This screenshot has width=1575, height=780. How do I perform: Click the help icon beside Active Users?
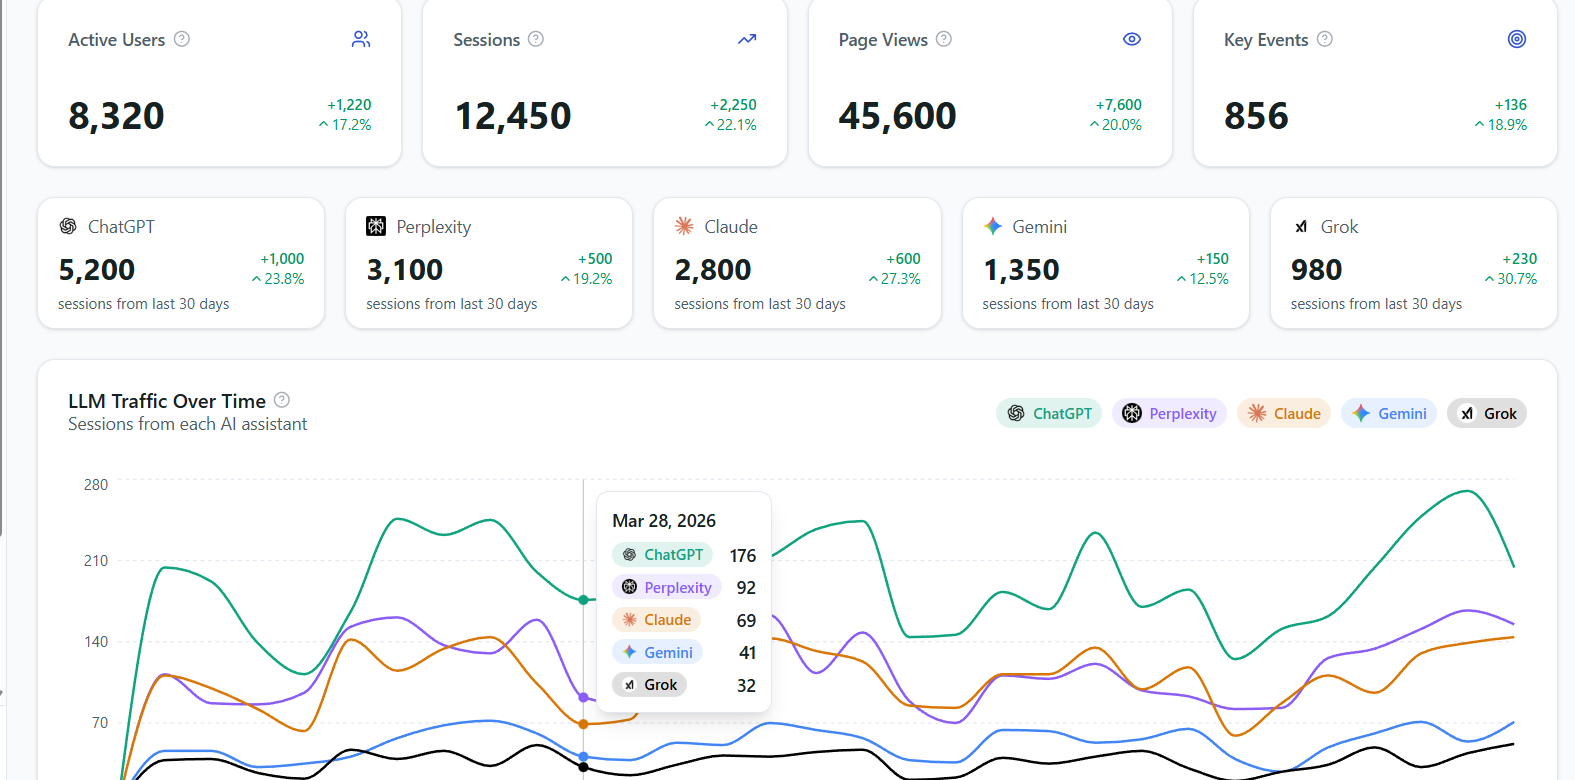(x=182, y=39)
